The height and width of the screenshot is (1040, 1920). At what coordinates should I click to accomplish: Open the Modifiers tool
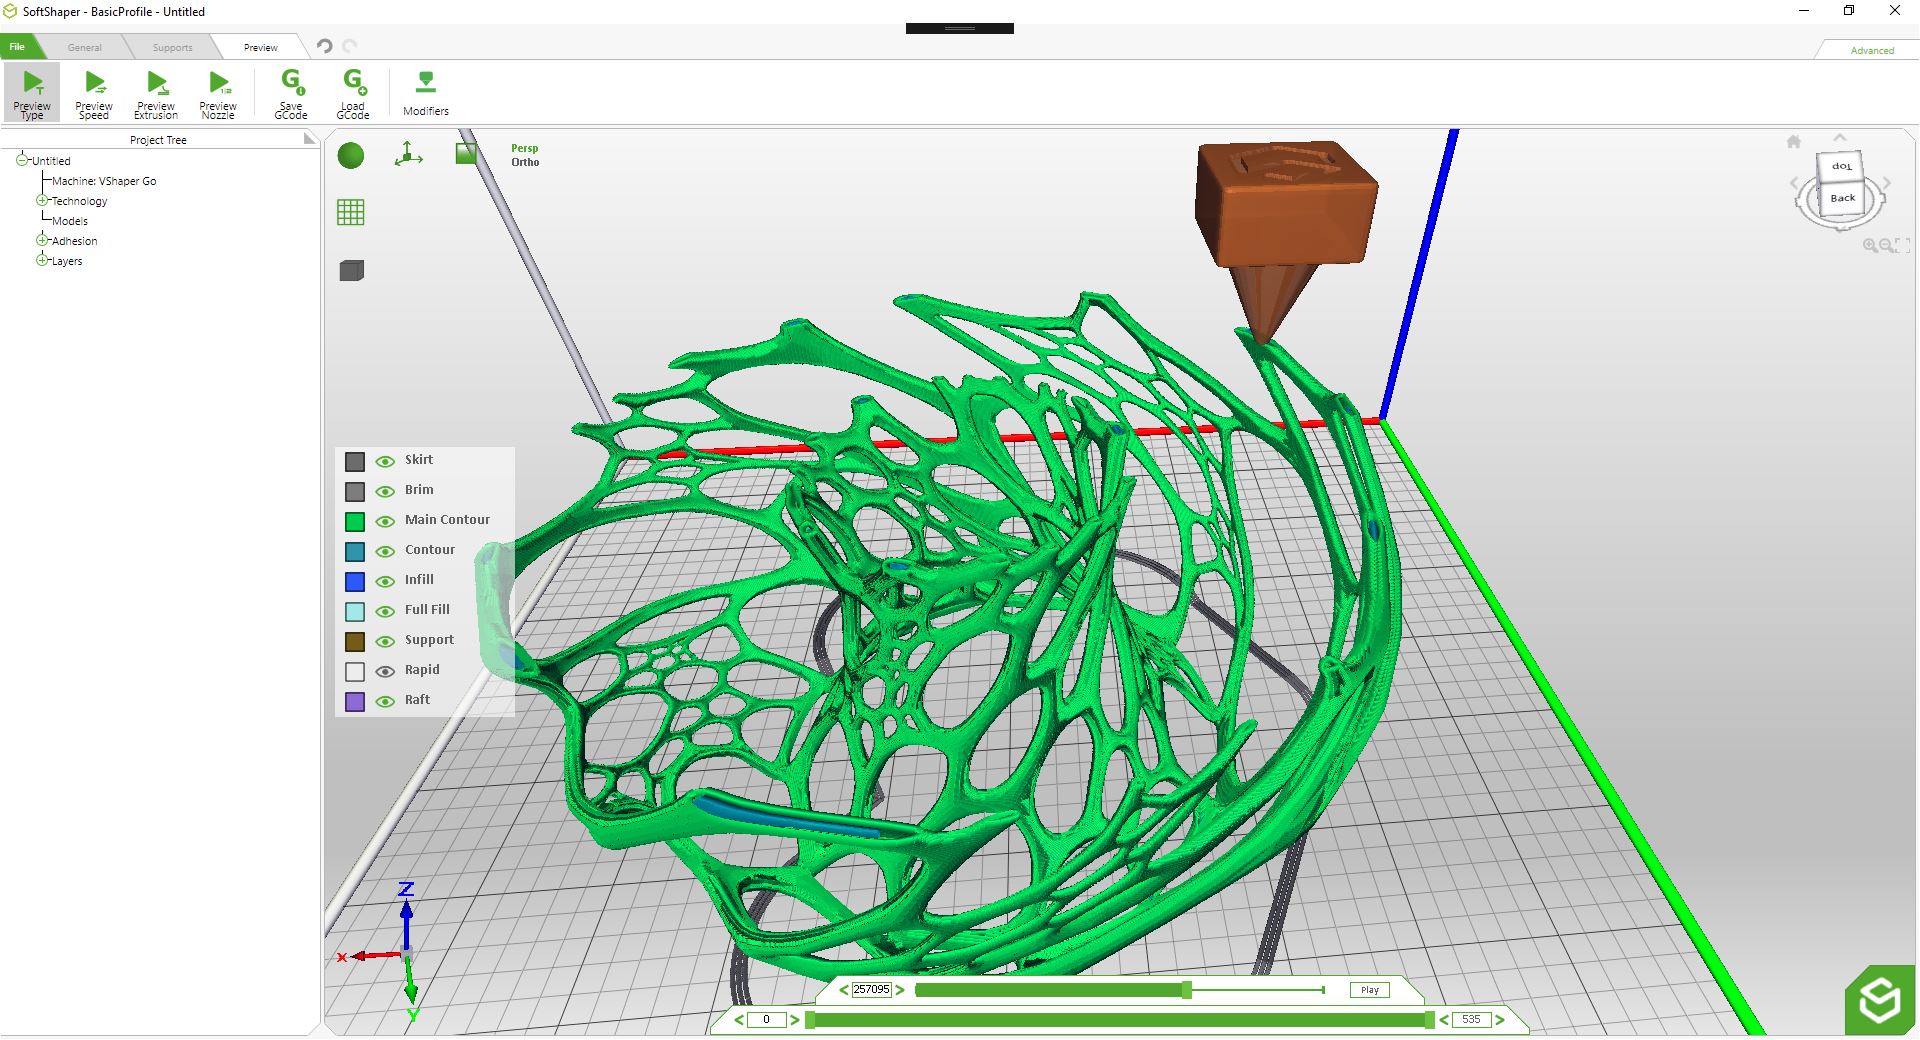pyautogui.click(x=426, y=93)
